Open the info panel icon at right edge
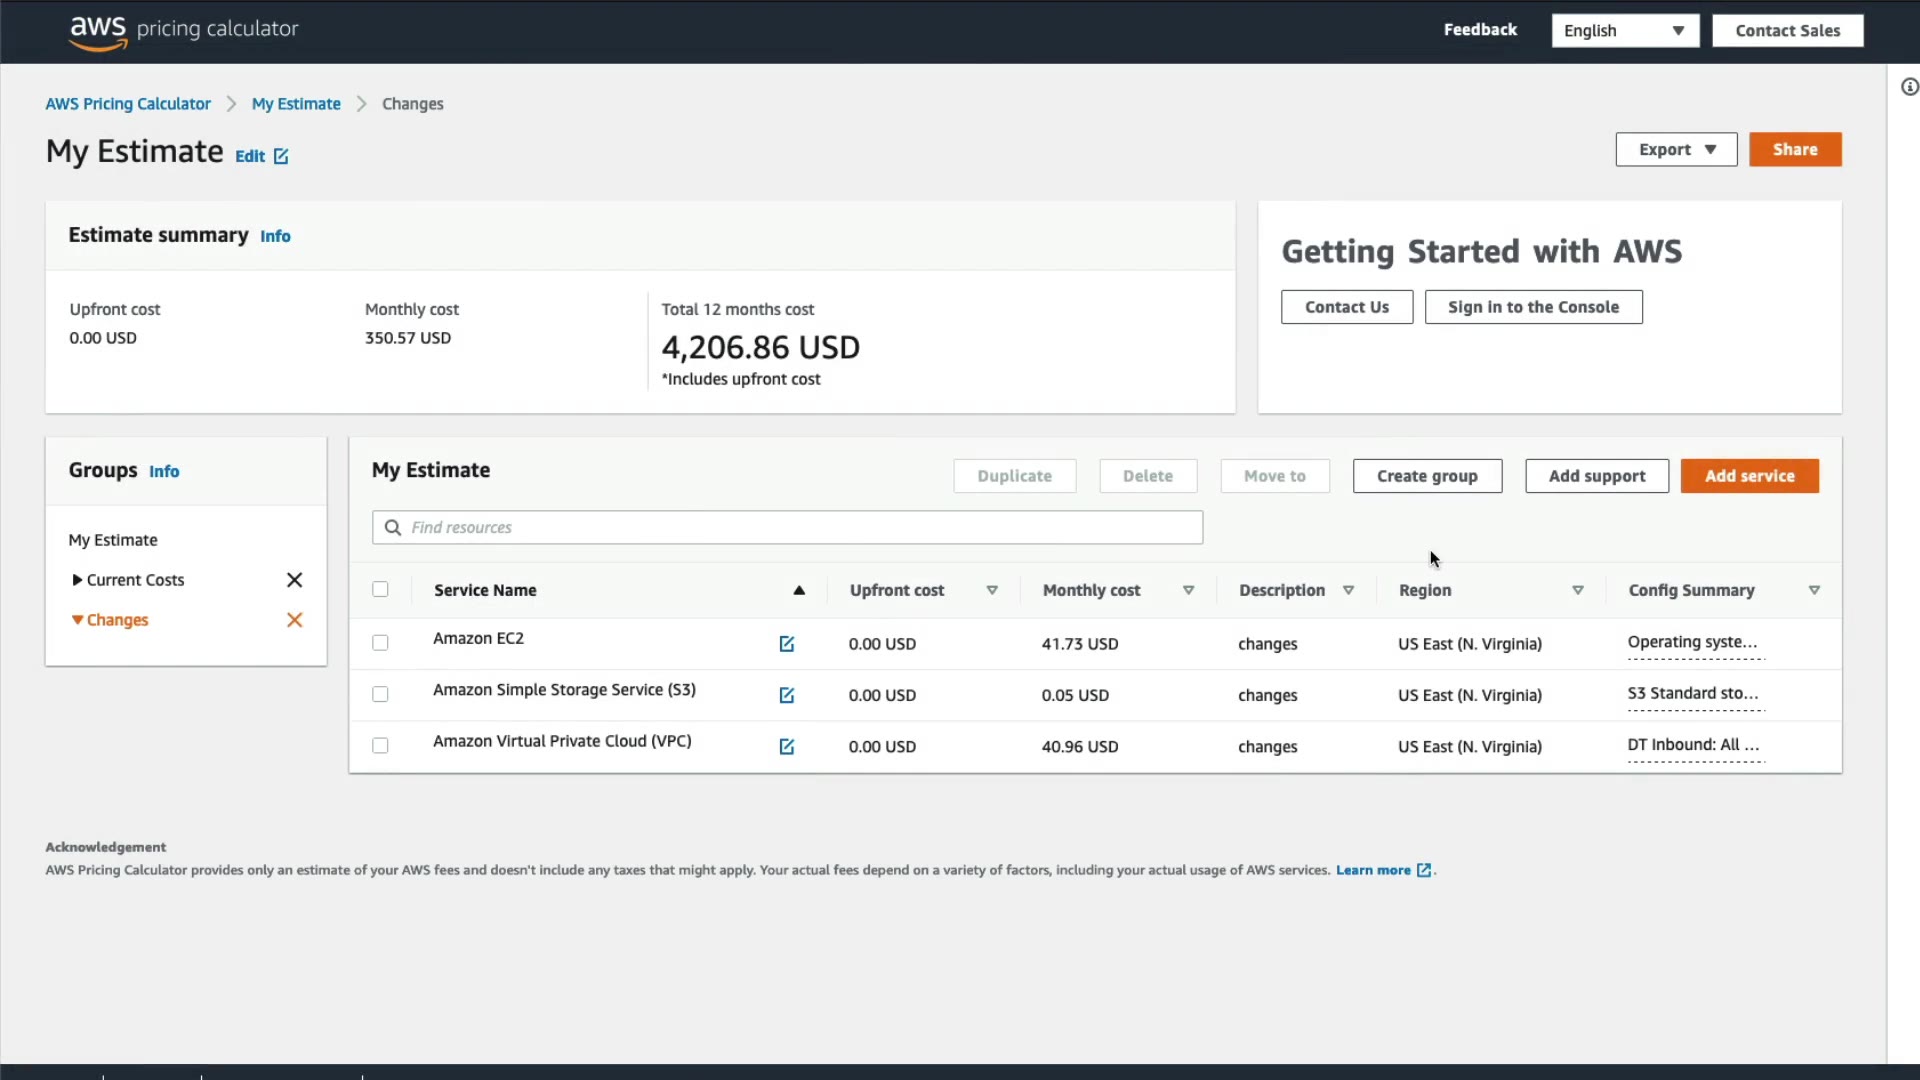 click(1909, 87)
